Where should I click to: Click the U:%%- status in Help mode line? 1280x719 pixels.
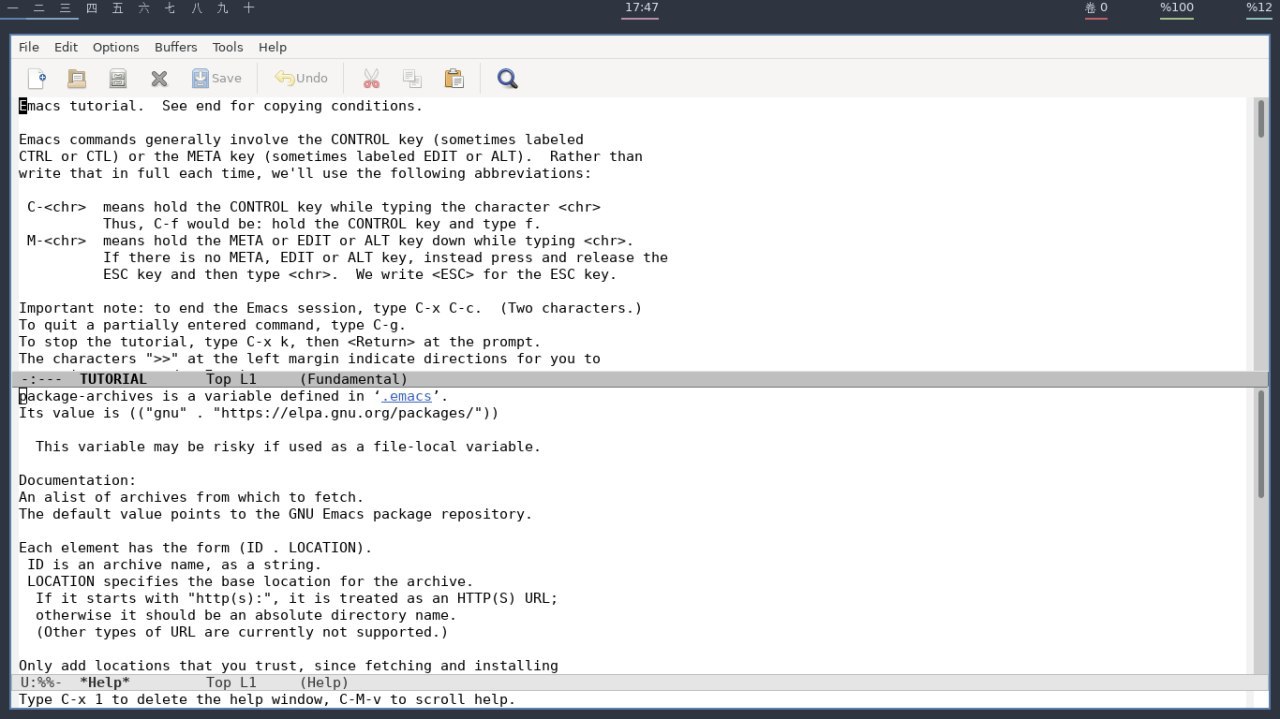point(41,682)
